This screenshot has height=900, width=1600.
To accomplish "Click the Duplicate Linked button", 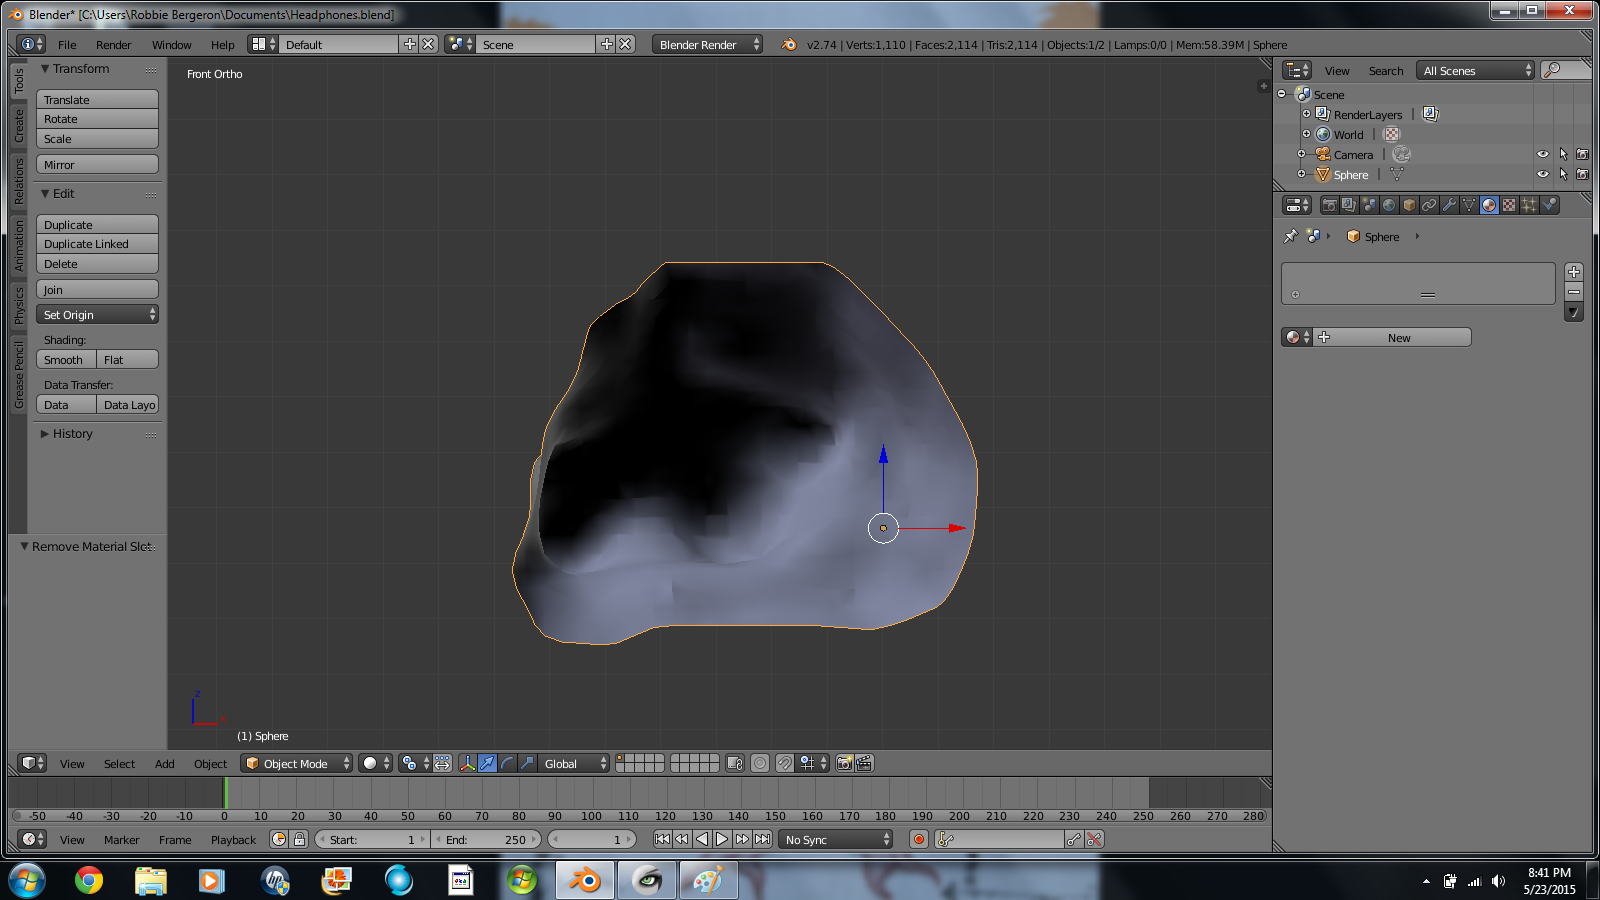I will 97,244.
